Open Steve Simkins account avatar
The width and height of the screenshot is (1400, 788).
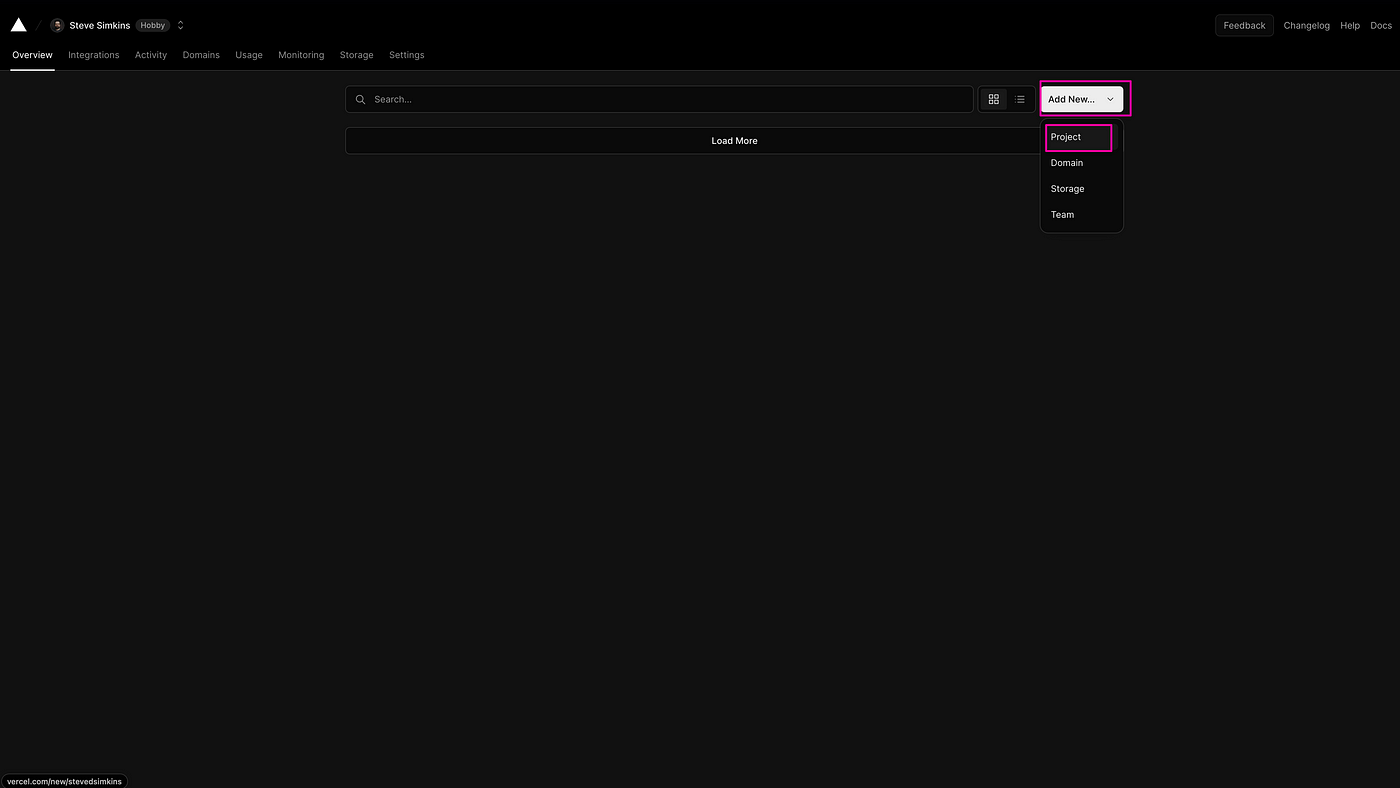click(57, 25)
